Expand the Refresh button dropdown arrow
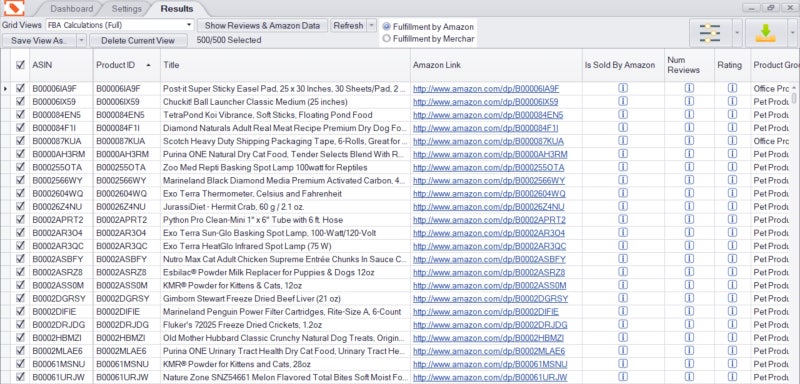The width and height of the screenshot is (800, 384). point(371,25)
